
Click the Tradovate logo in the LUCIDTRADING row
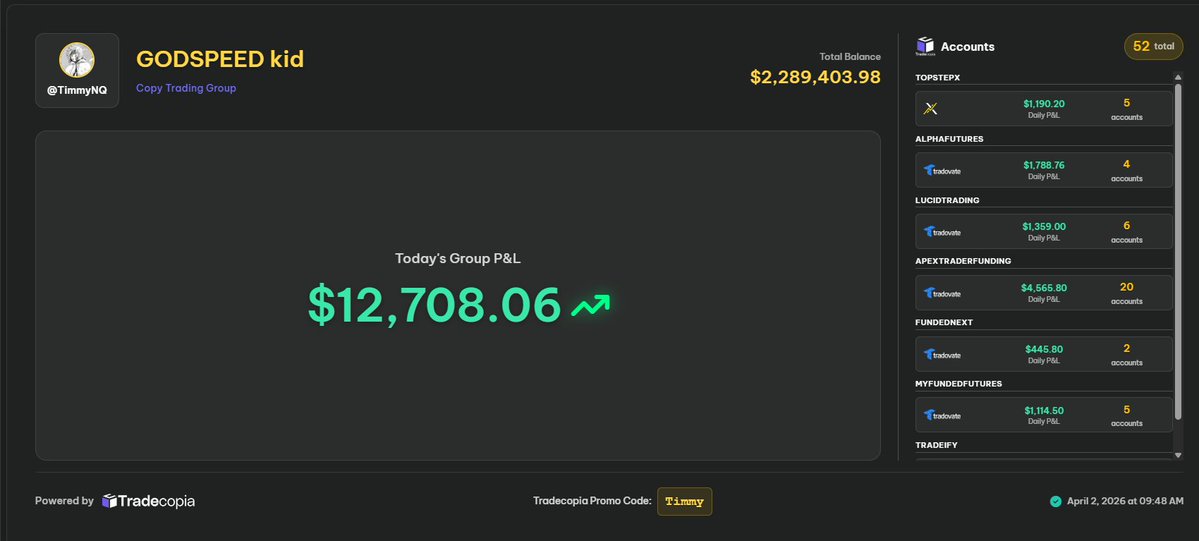click(942, 232)
